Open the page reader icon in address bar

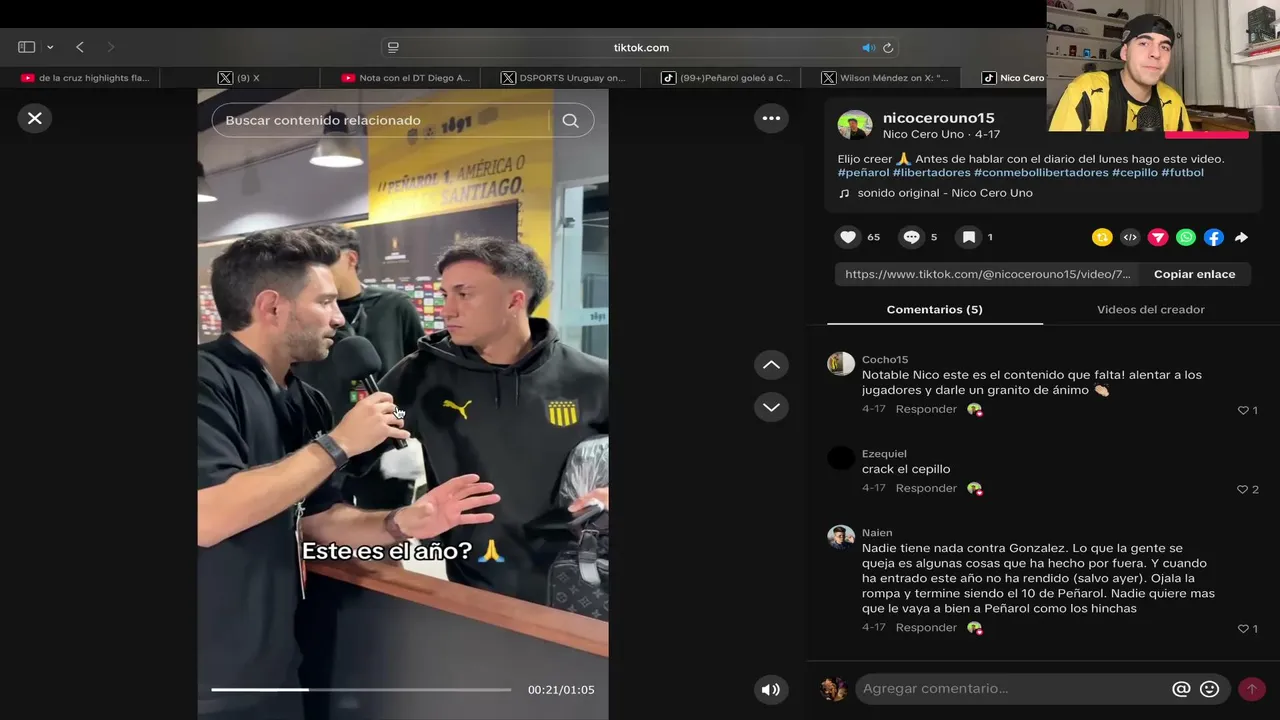[393, 47]
